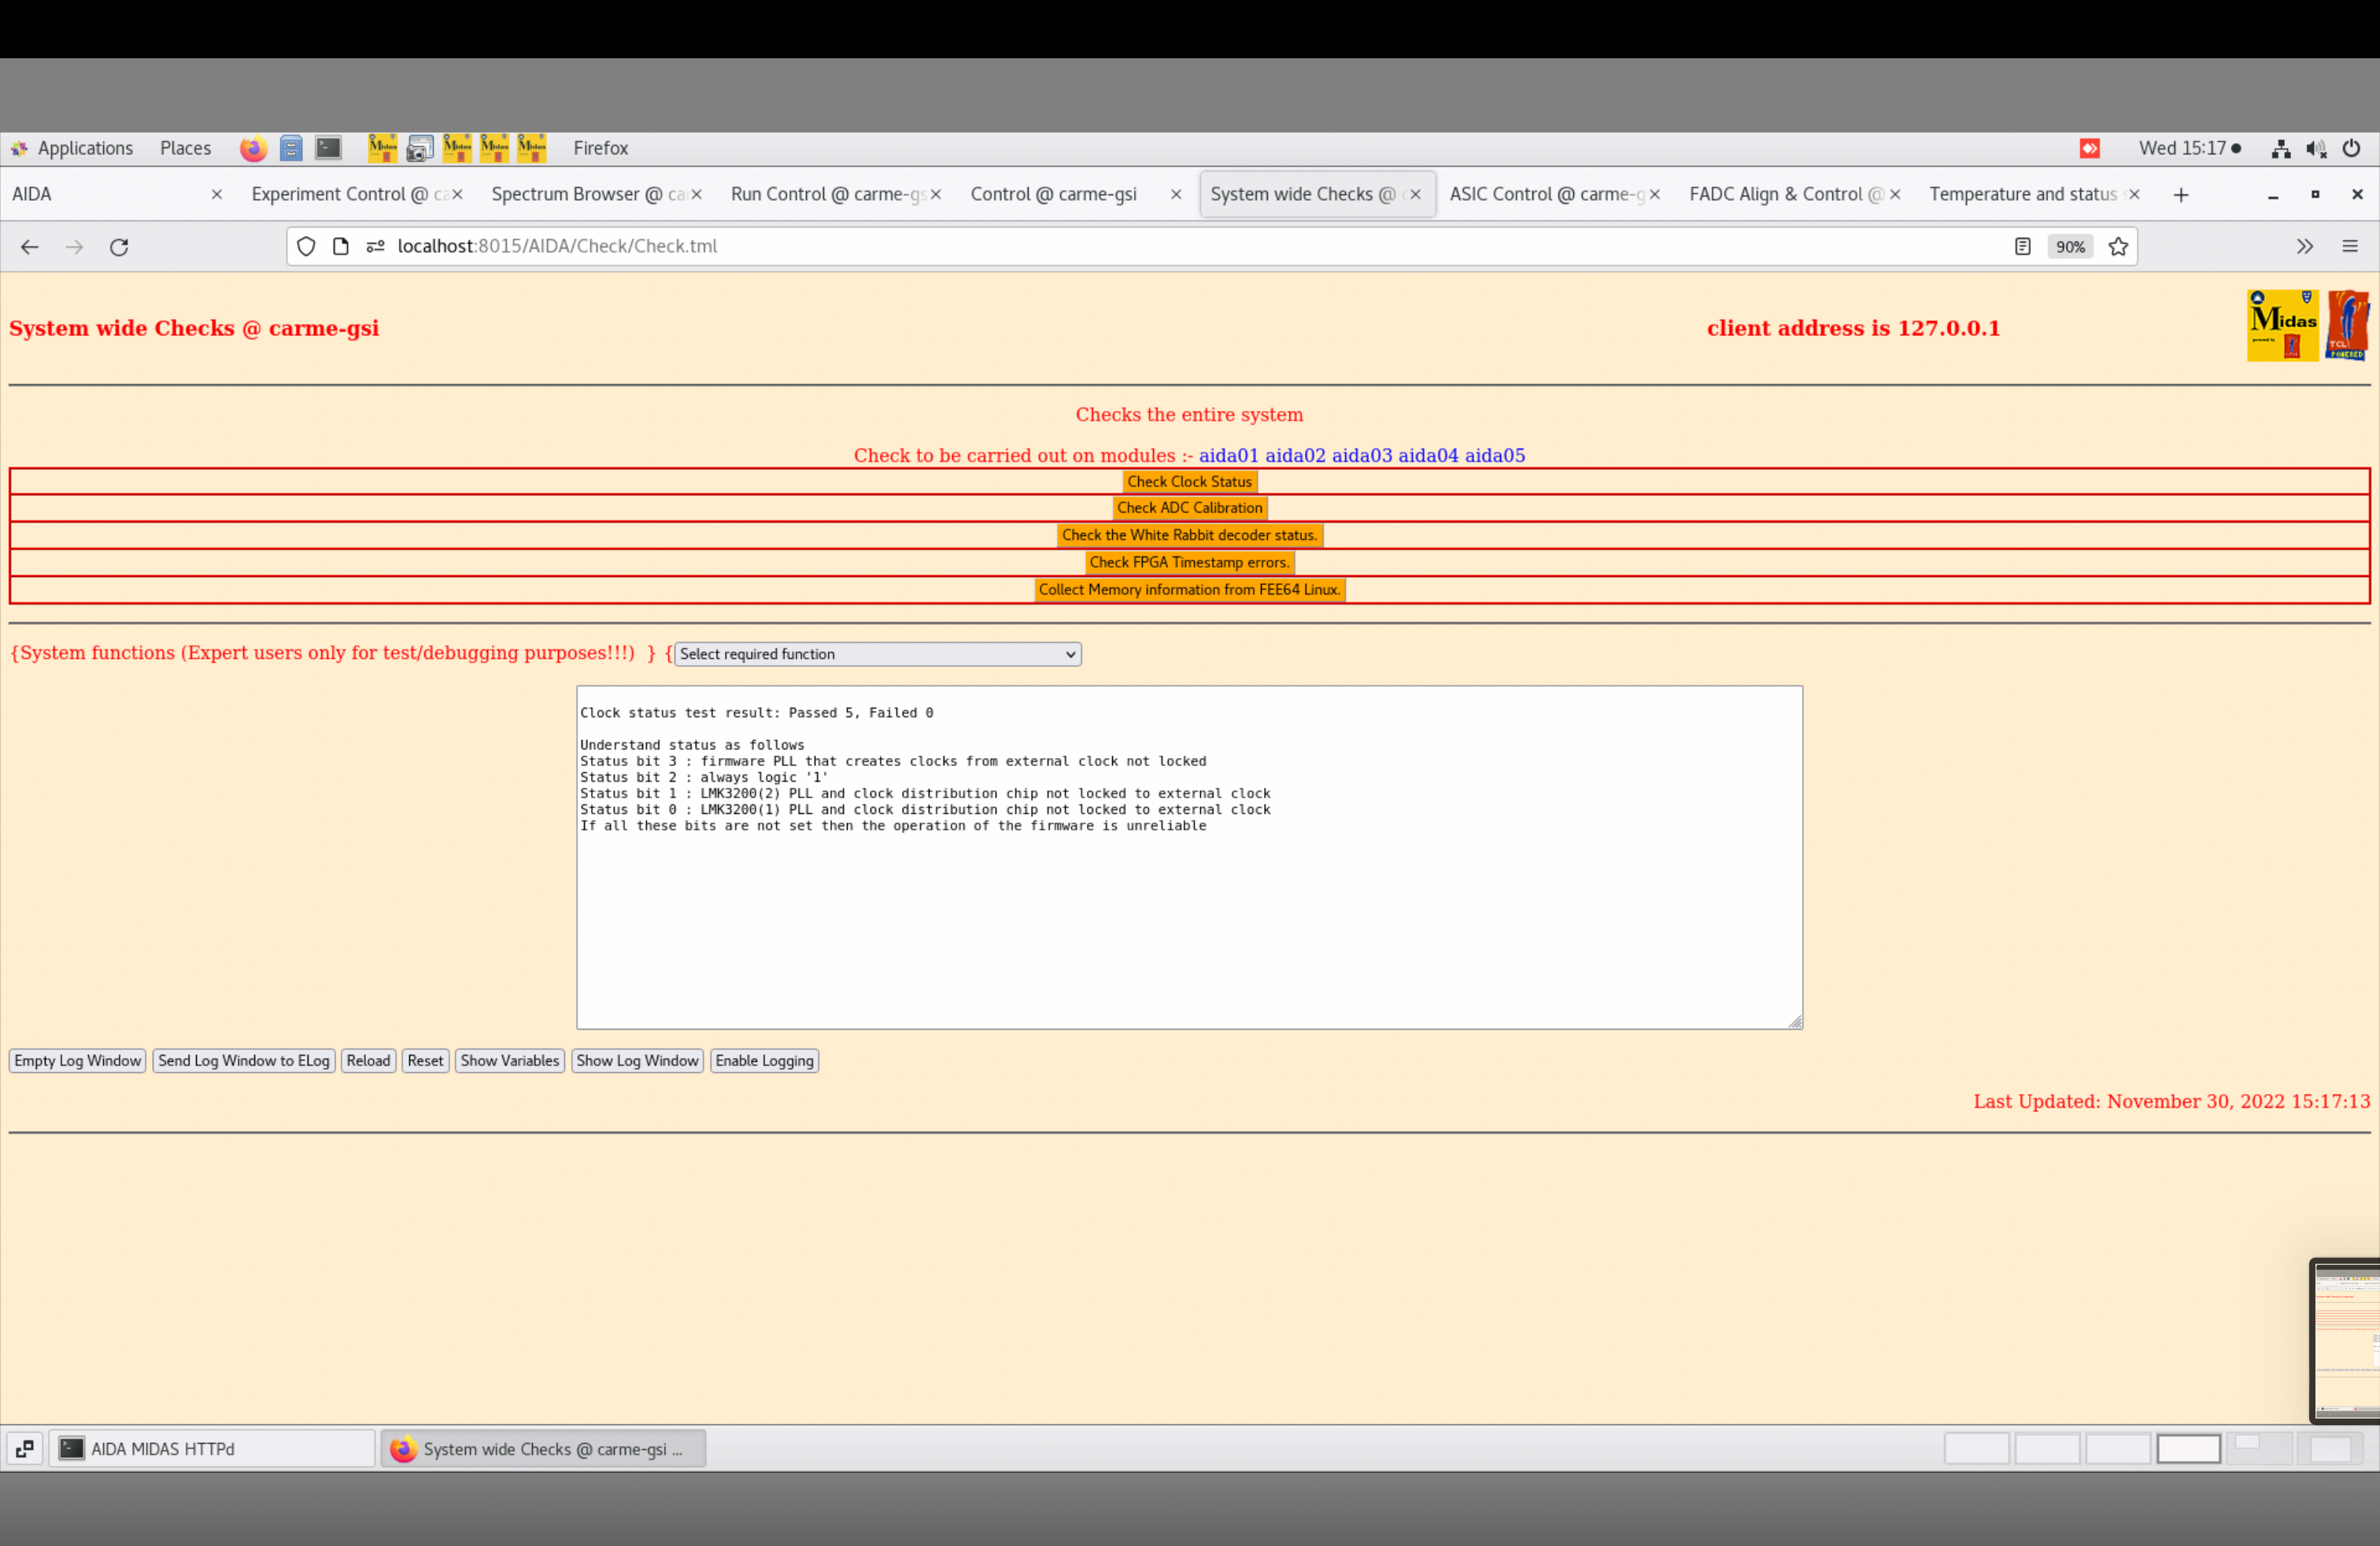Expand the Select required function dropdown
2380x1546 pixels.
pos(877,654)
